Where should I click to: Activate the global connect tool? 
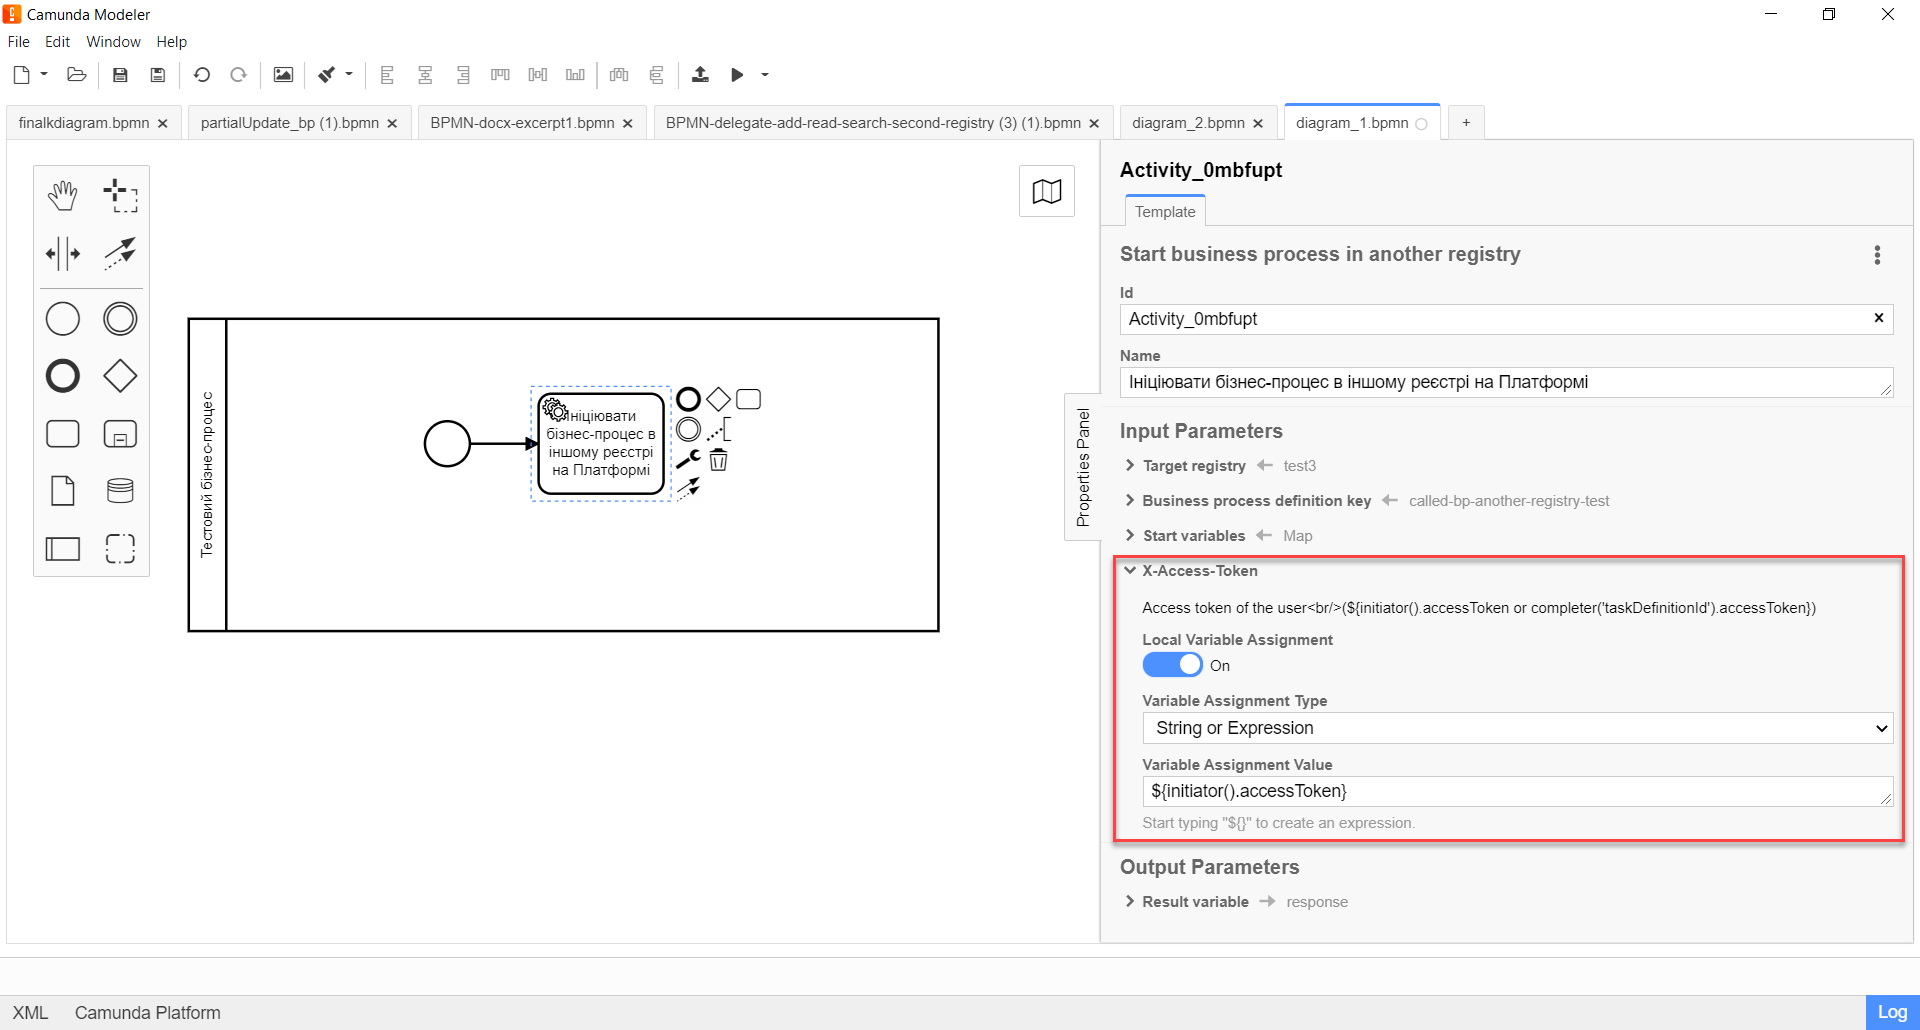120,254
